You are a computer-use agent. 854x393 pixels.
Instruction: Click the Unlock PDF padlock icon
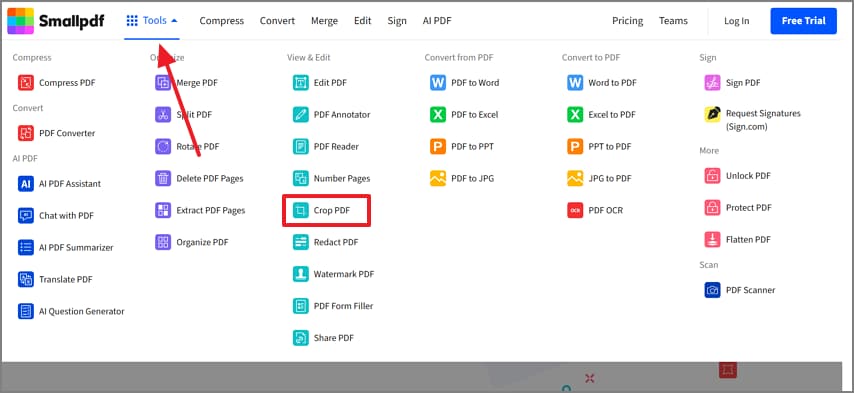712,176
